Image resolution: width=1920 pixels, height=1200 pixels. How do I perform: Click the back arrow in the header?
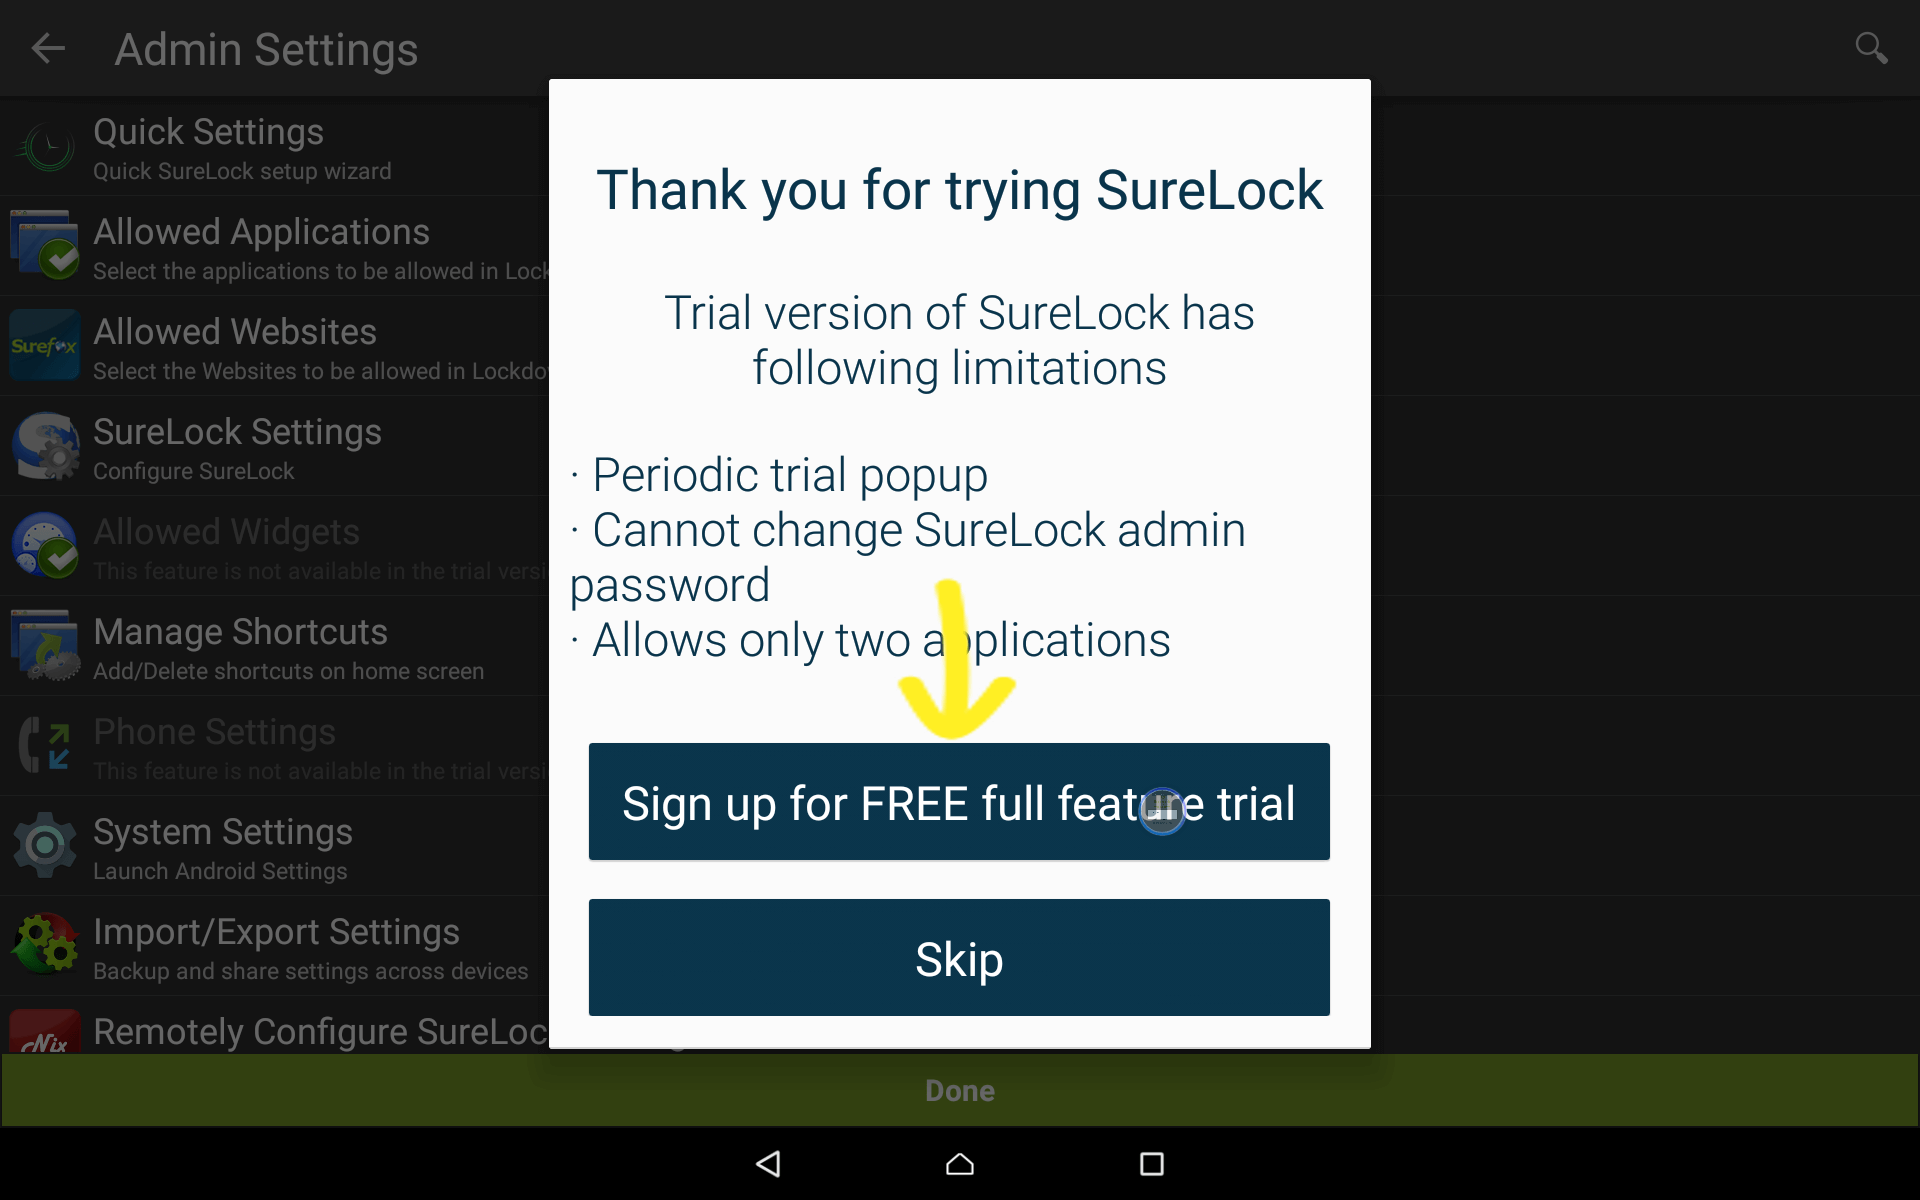48,47
